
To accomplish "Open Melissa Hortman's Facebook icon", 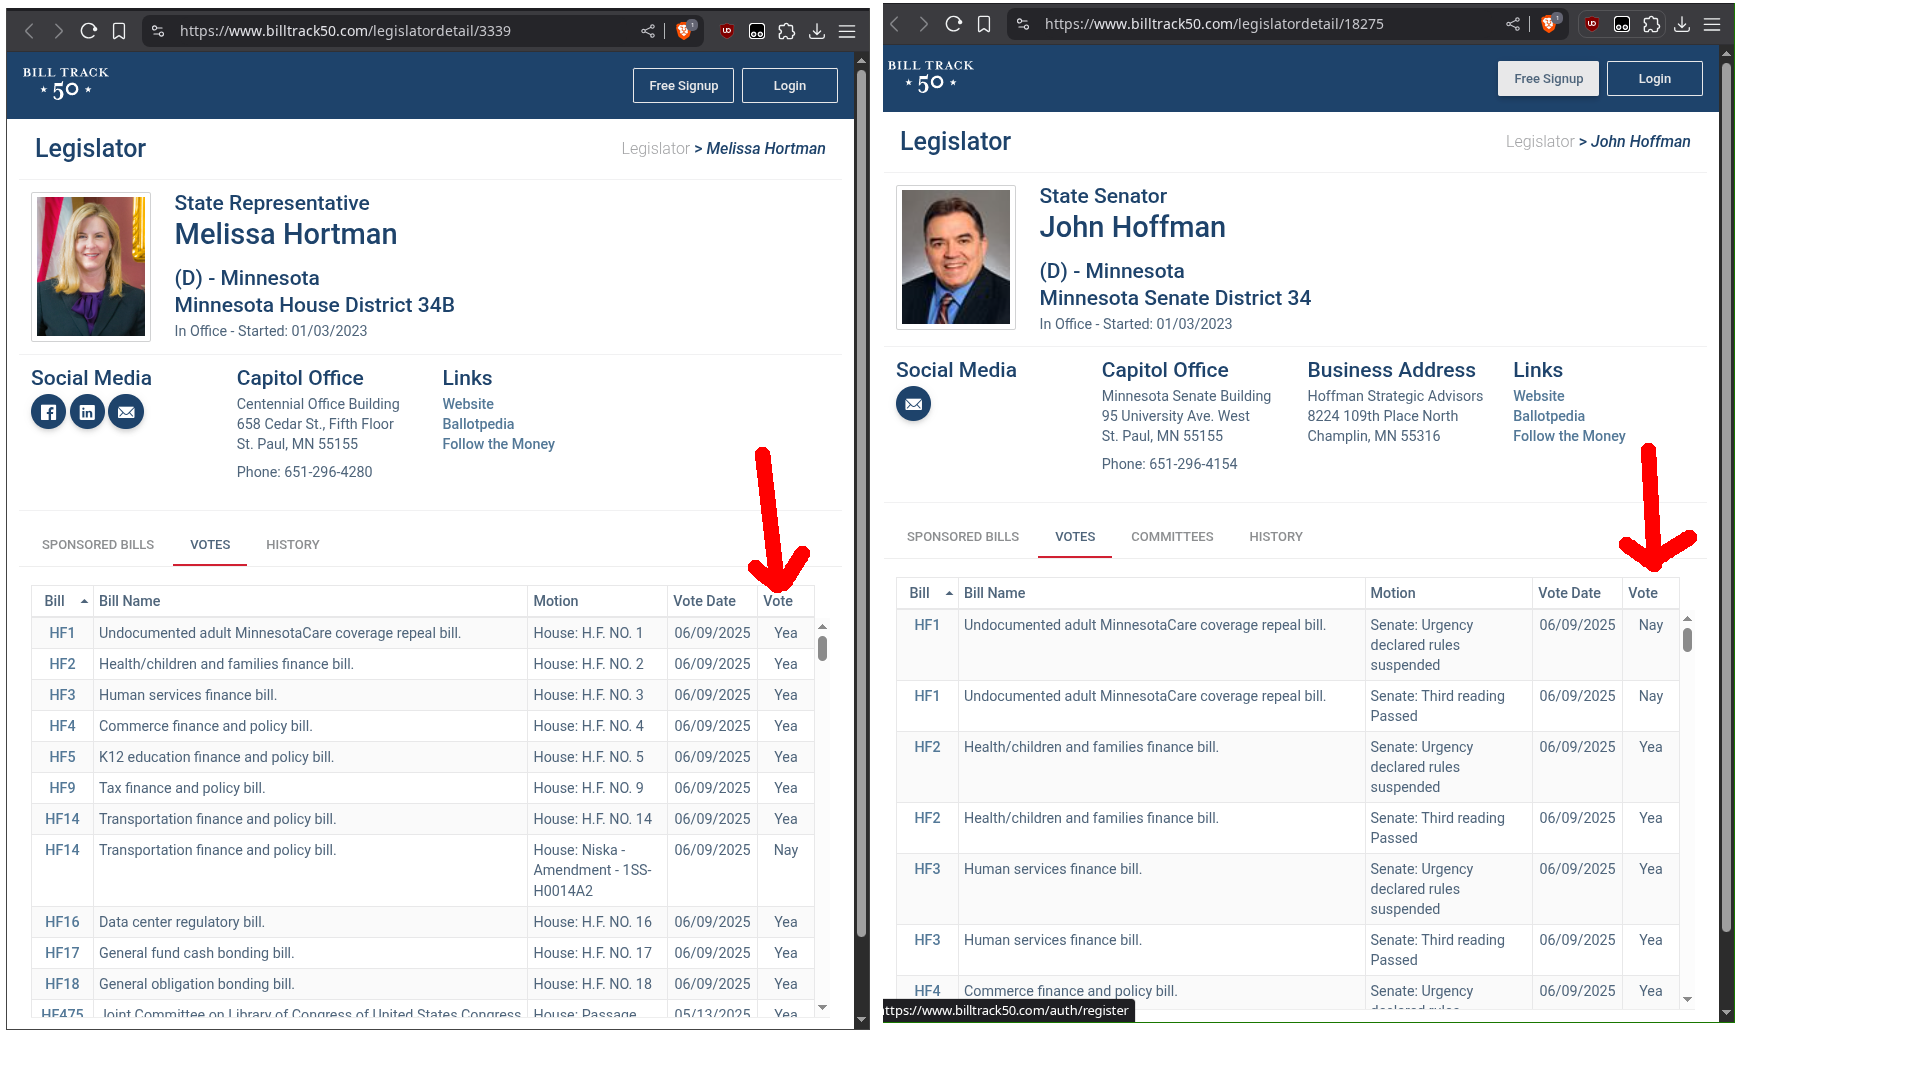I will coord(49,412).
